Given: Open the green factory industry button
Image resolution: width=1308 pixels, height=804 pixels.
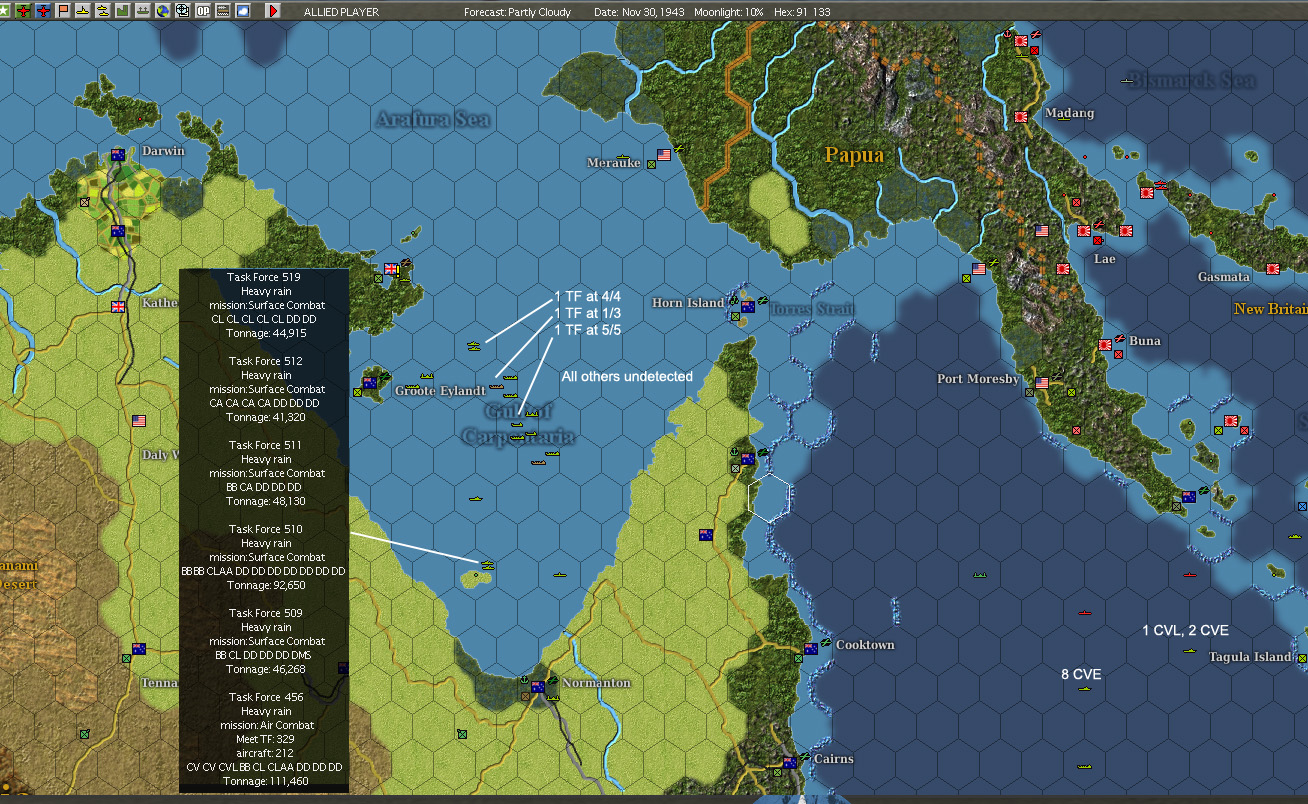Looking at the screenshot, I should coord(122,10).
